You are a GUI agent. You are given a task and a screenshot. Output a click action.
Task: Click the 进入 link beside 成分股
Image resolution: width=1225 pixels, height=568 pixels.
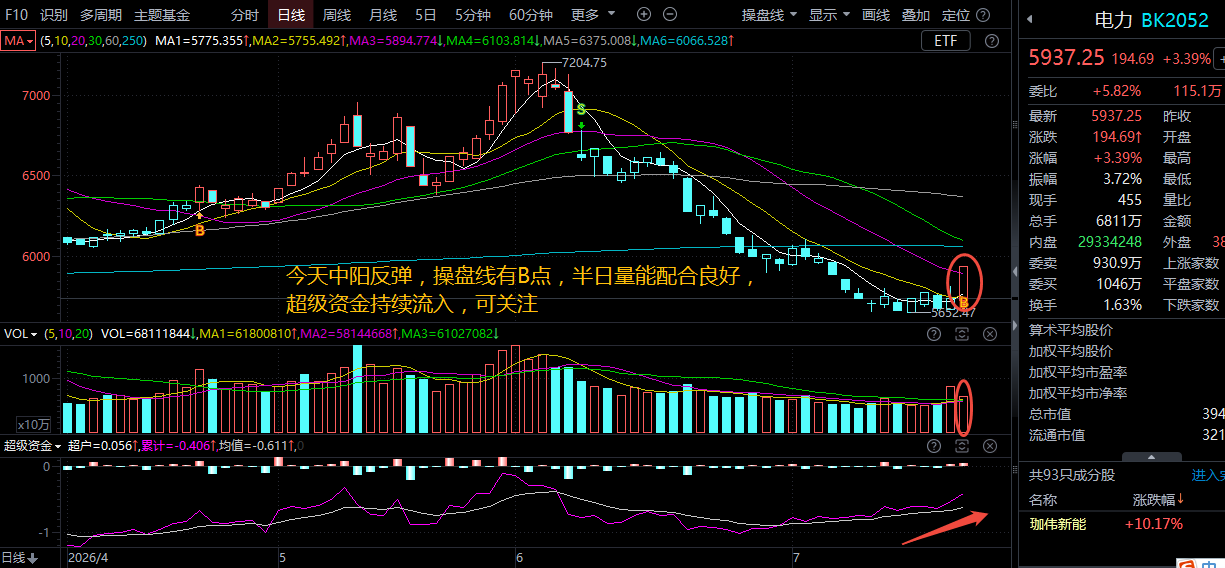pyautogui.click(x=1208, y=475)
